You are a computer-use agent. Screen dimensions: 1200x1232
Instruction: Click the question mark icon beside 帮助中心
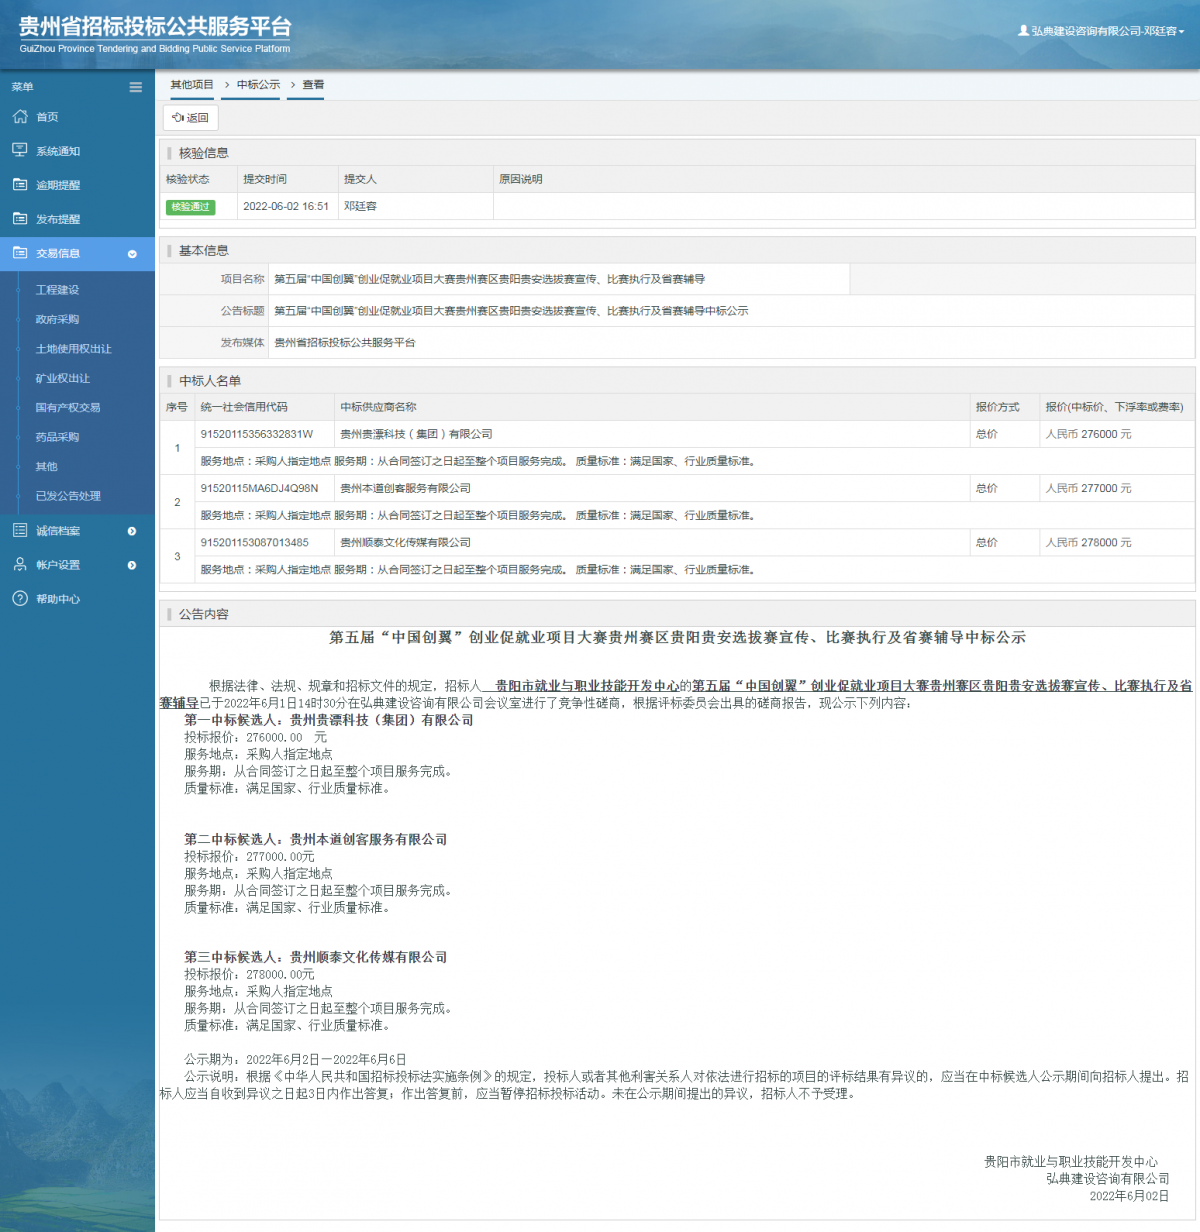pos(20,598)
